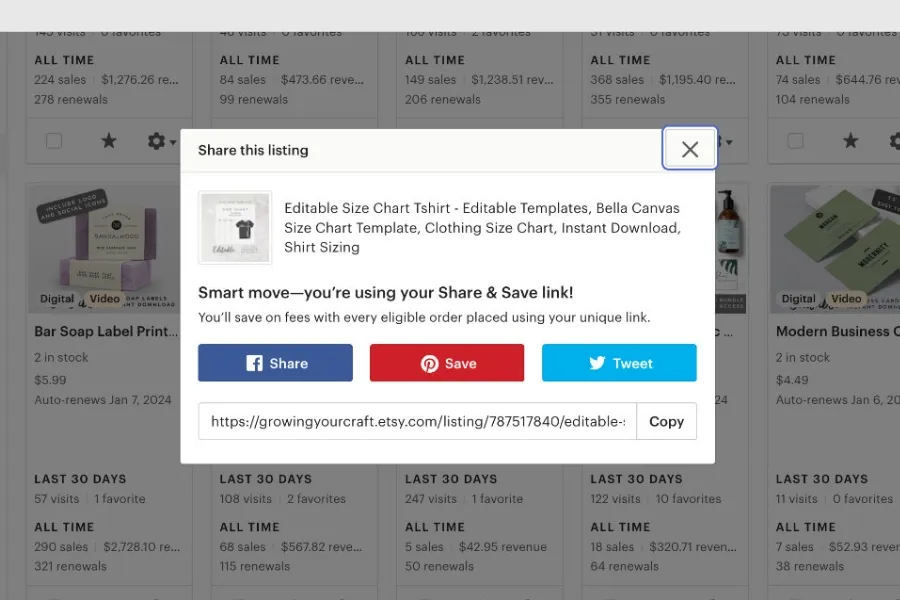This screenshot has width=900, height=600.
Task: Select the 'Share this listing' title
Action: click(253, 150)
